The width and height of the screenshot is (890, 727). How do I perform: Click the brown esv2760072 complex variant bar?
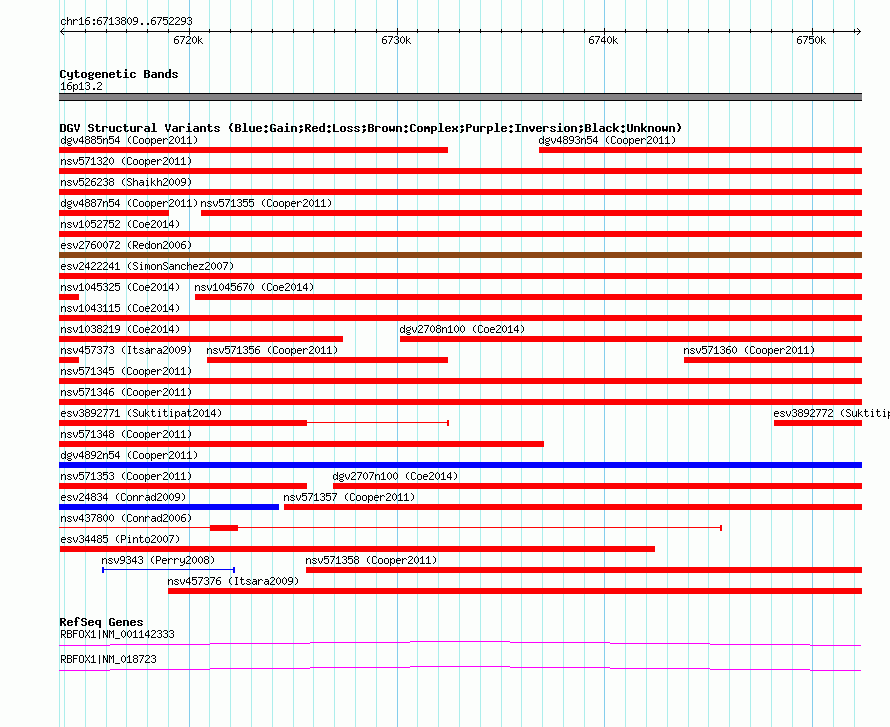[460, 255]
